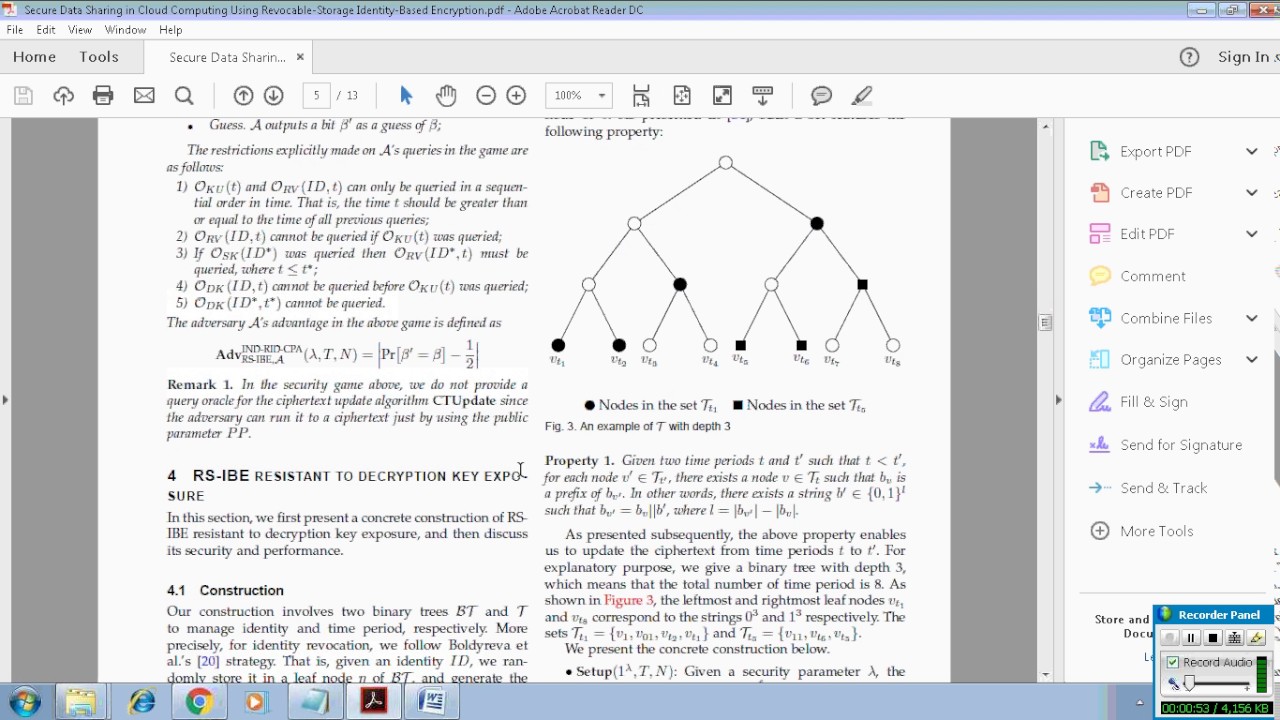
Task: Pause recording in Recorder Panel
Action: (1191, 638)
